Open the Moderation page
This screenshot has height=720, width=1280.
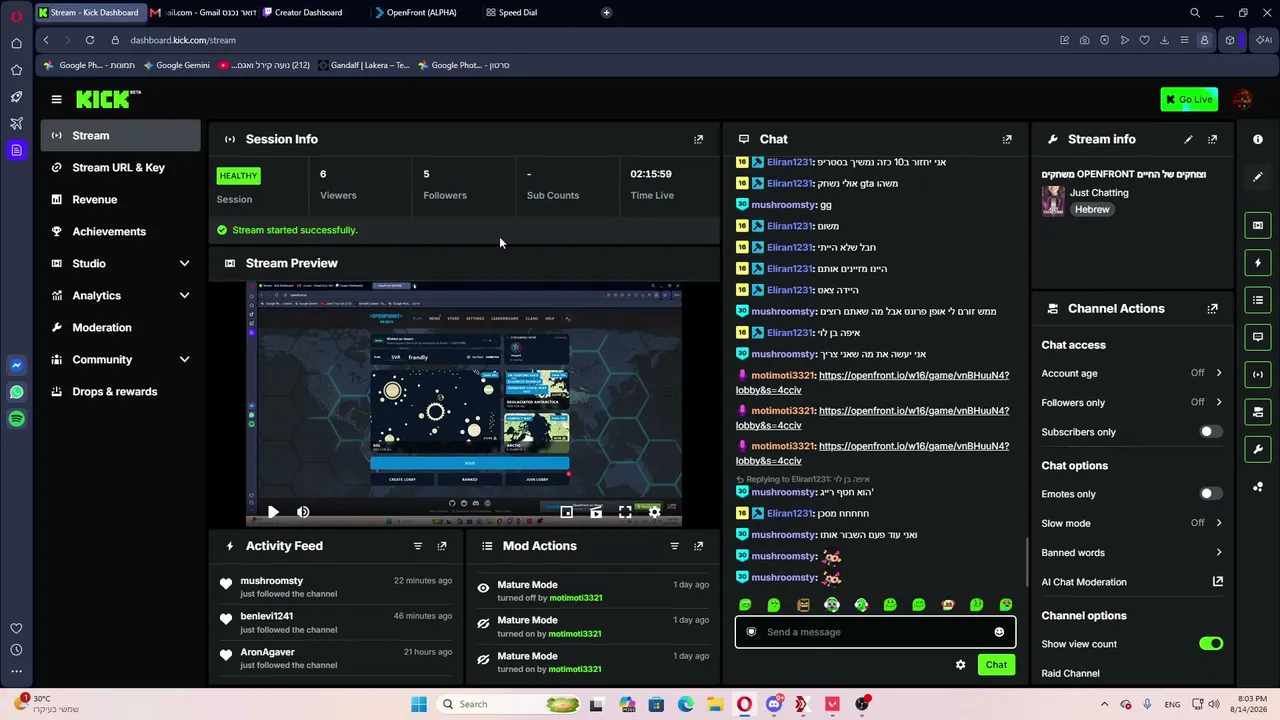point(121,327)
